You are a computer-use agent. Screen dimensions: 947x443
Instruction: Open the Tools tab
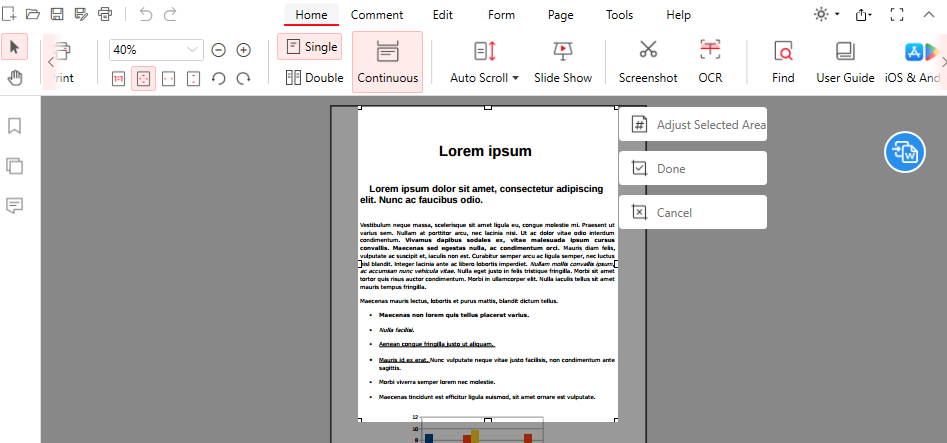tap(620, 15)
